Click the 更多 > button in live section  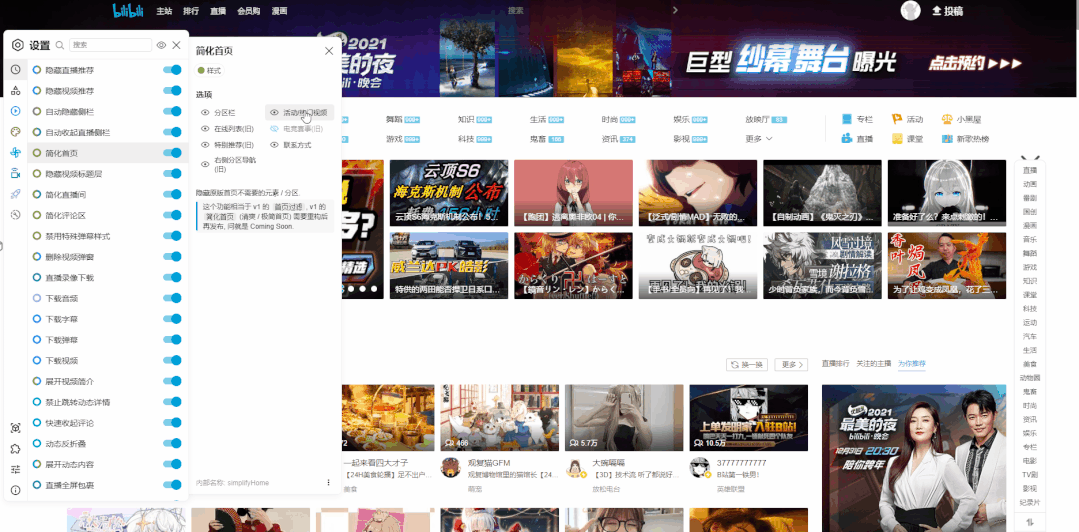(x=791, y=364)
